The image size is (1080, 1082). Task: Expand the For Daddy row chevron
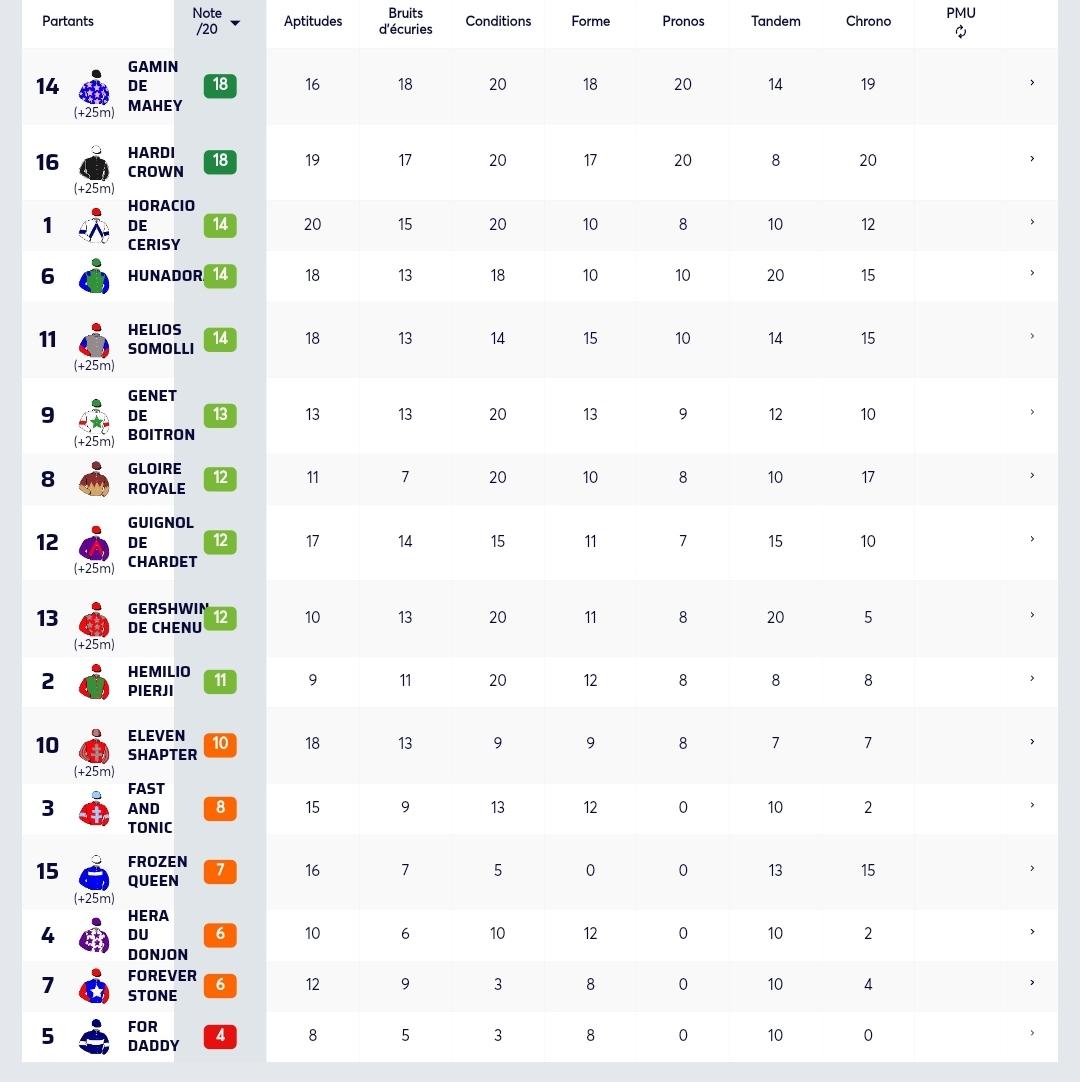(1032, 1034)
